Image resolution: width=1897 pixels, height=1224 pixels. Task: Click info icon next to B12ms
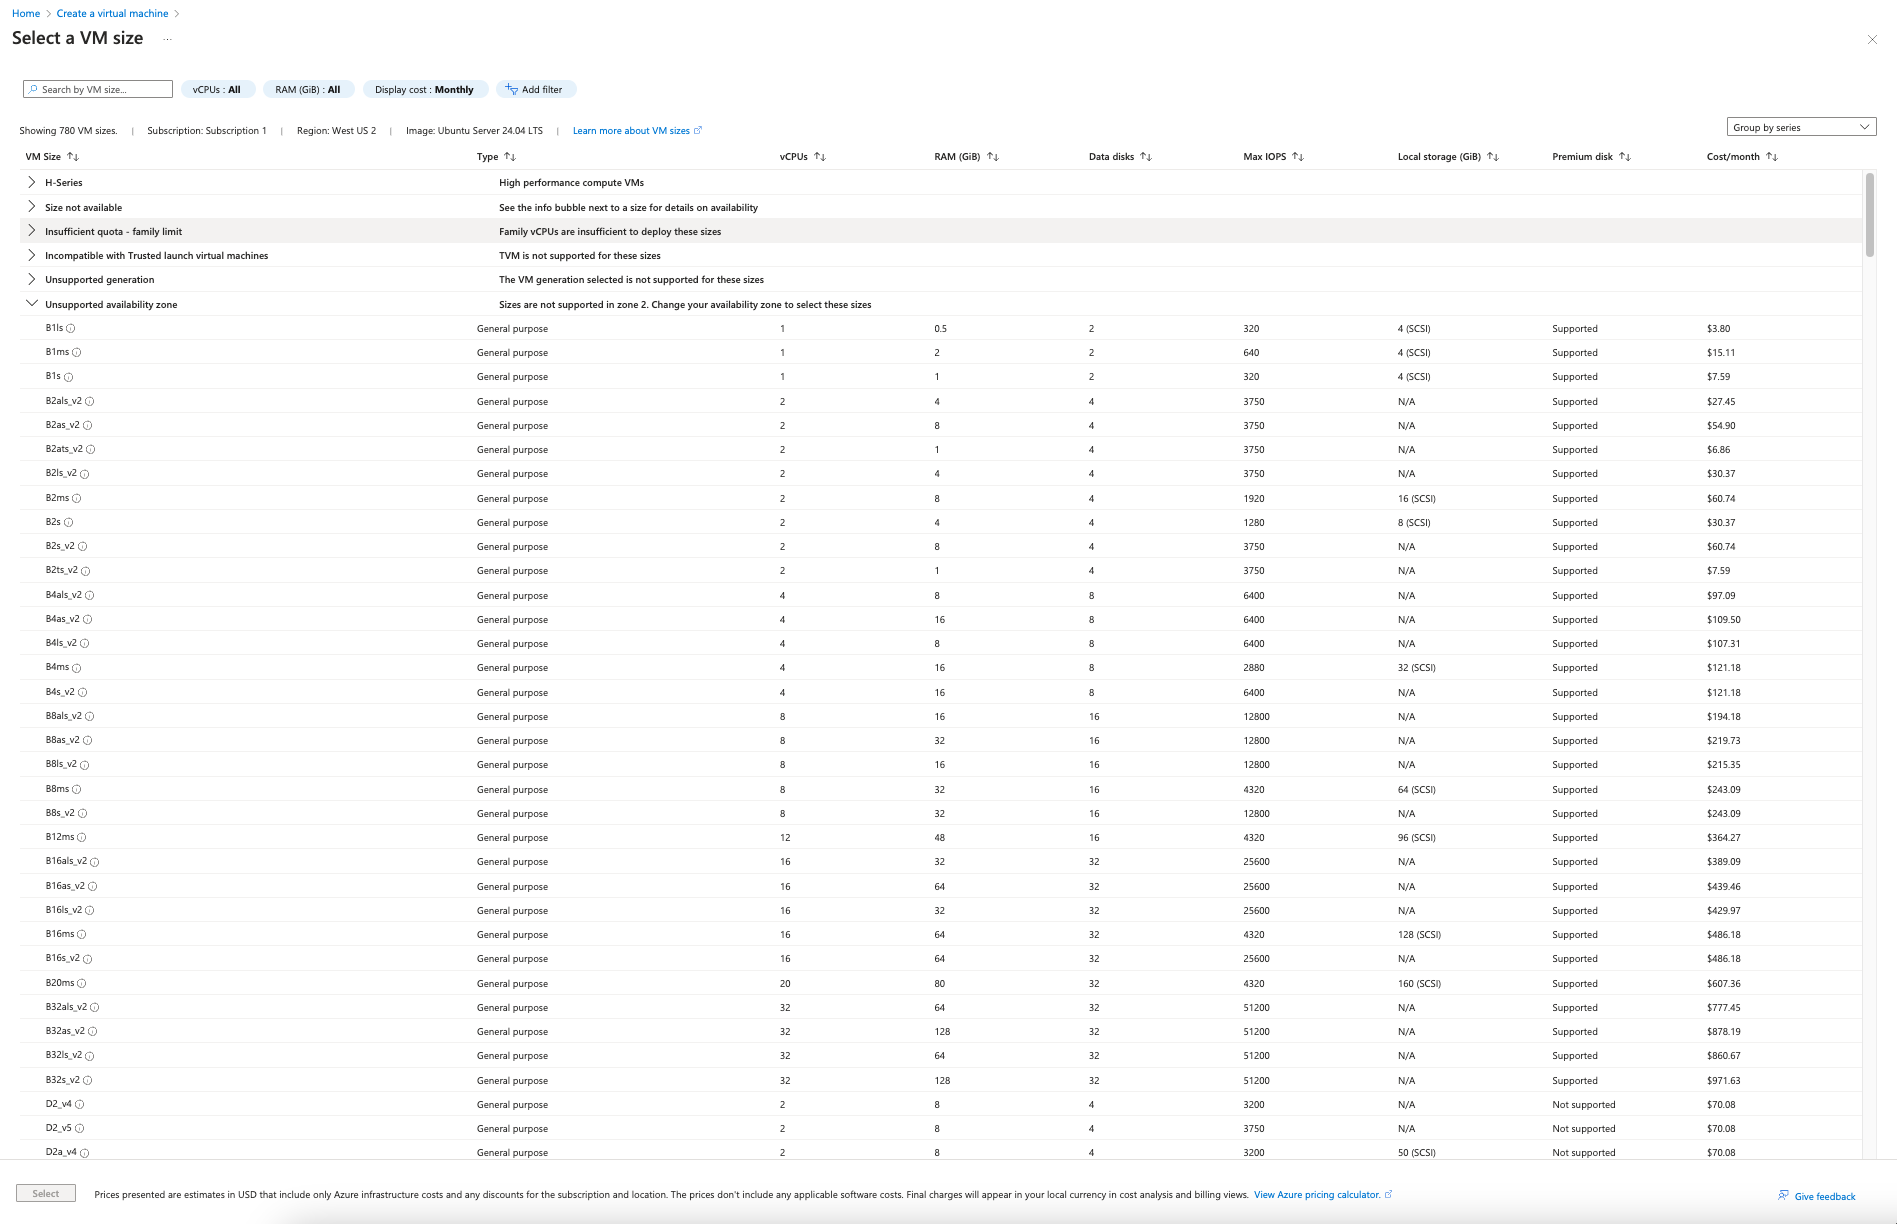point(82,837)
